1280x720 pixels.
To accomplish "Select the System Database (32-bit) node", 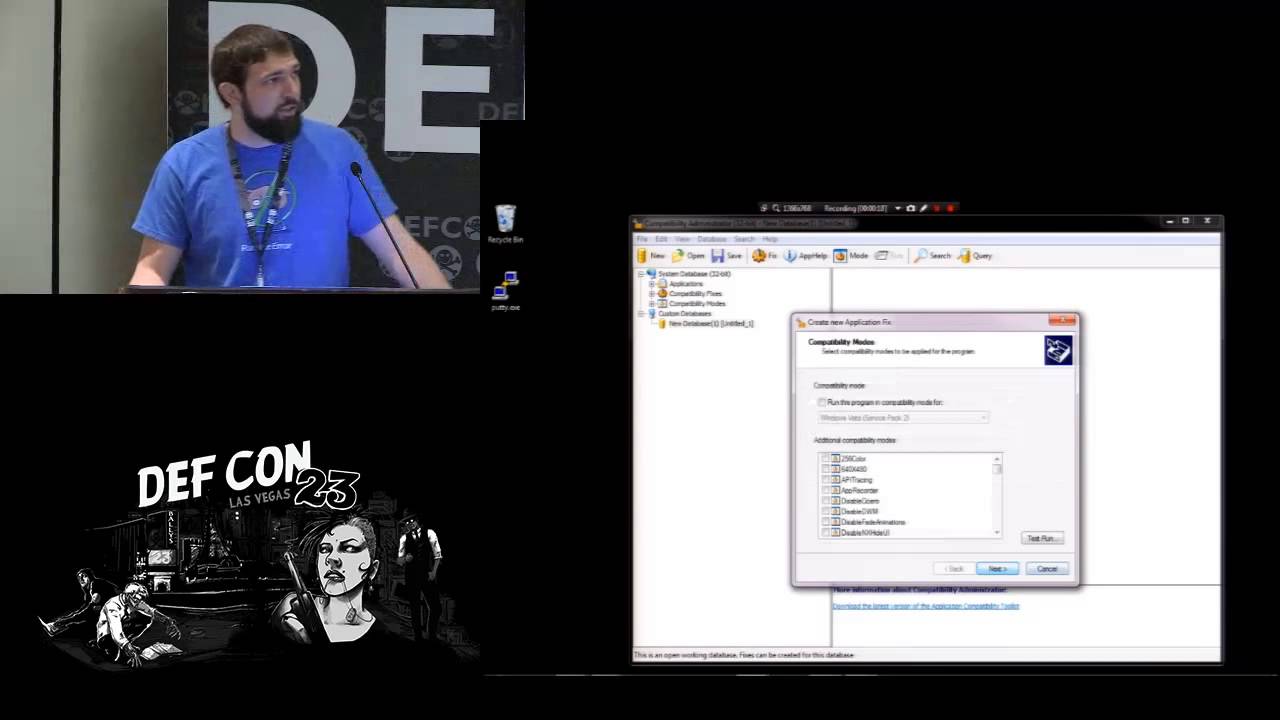I will point(694,274).
